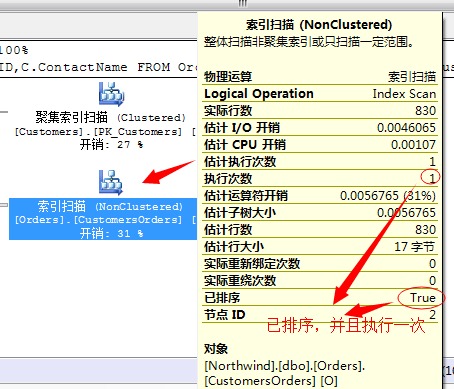This screenshot has width=454, height=389.
Task: Click the NonClustered Index Scan operator icon
Action: click(x=111, y=182)
